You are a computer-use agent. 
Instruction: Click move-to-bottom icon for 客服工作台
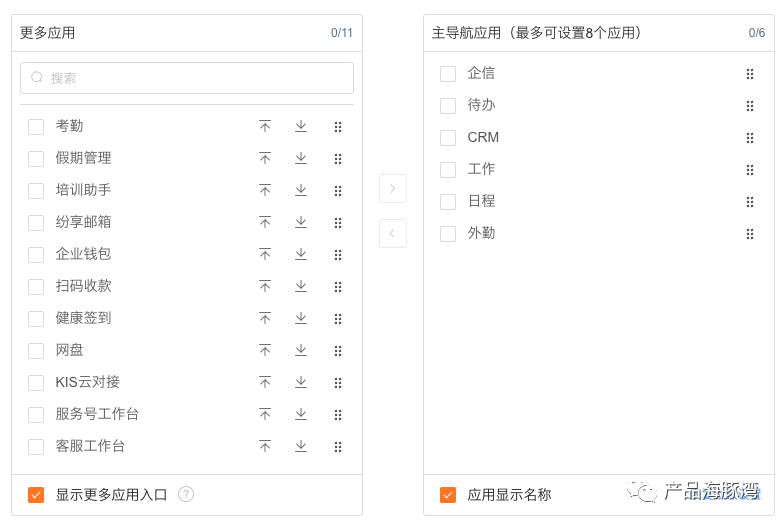tap(301, 446)
